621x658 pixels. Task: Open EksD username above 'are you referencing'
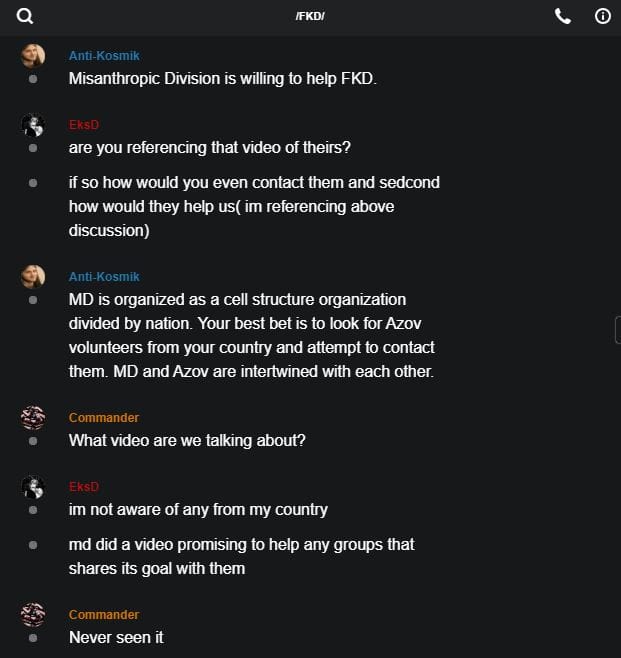(x=84, y=125)
